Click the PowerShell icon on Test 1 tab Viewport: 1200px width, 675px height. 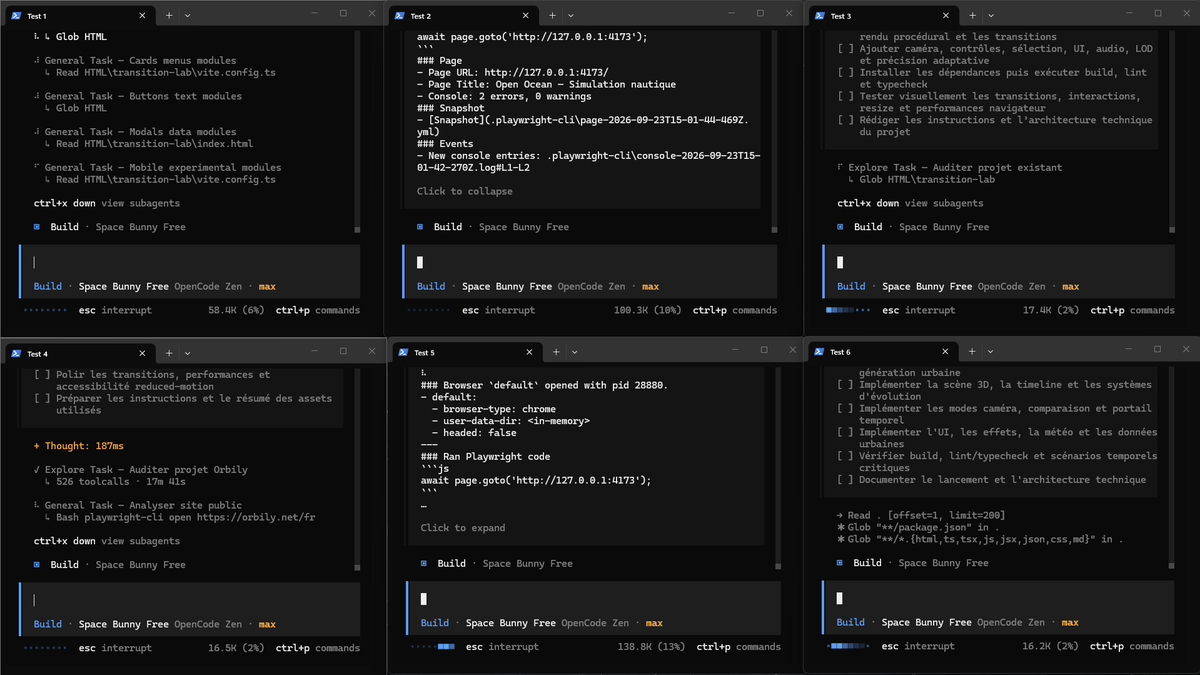pyautogui.click(x=14, y=16)
